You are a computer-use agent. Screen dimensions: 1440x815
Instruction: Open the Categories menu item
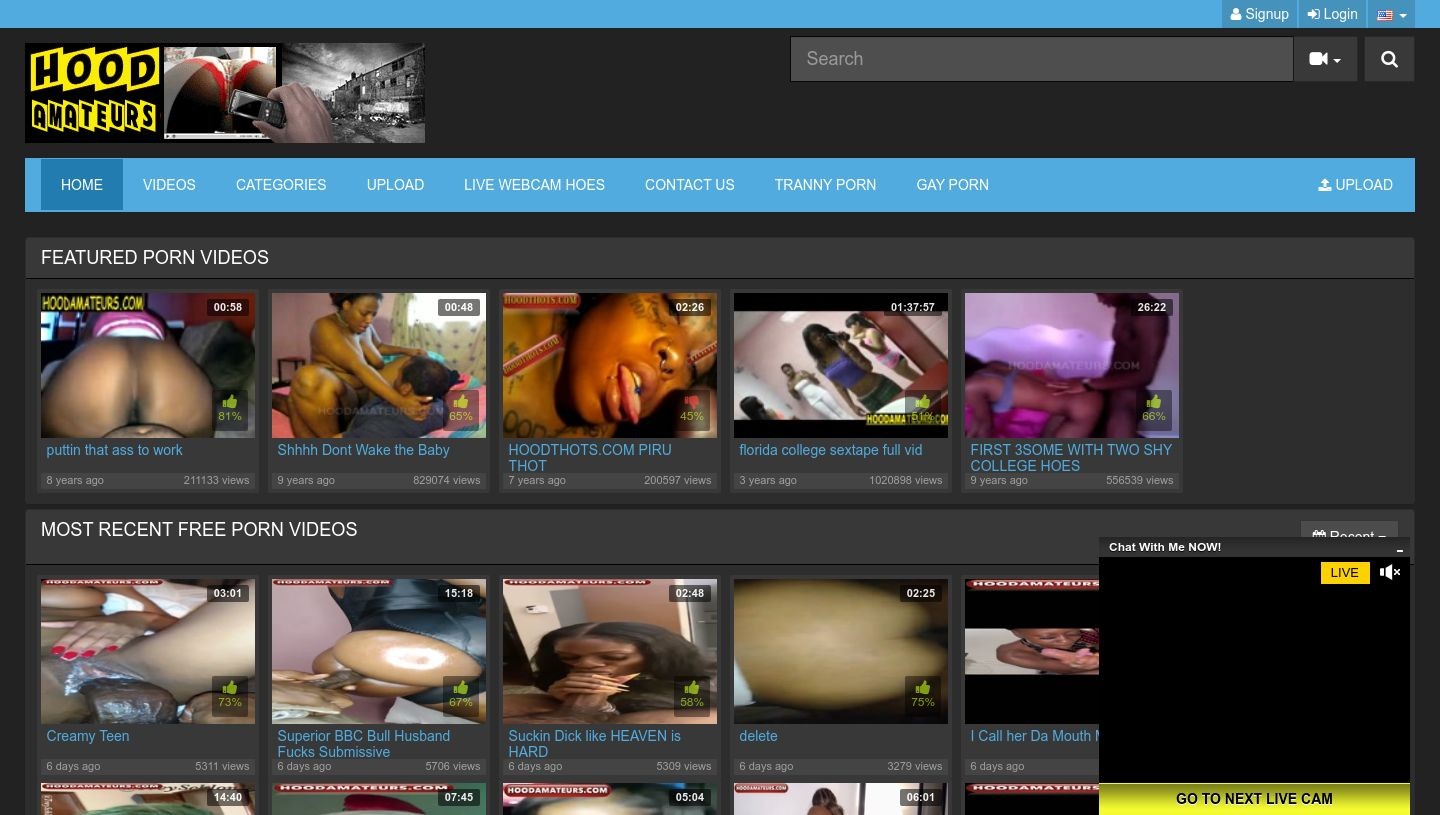[281, 185]
